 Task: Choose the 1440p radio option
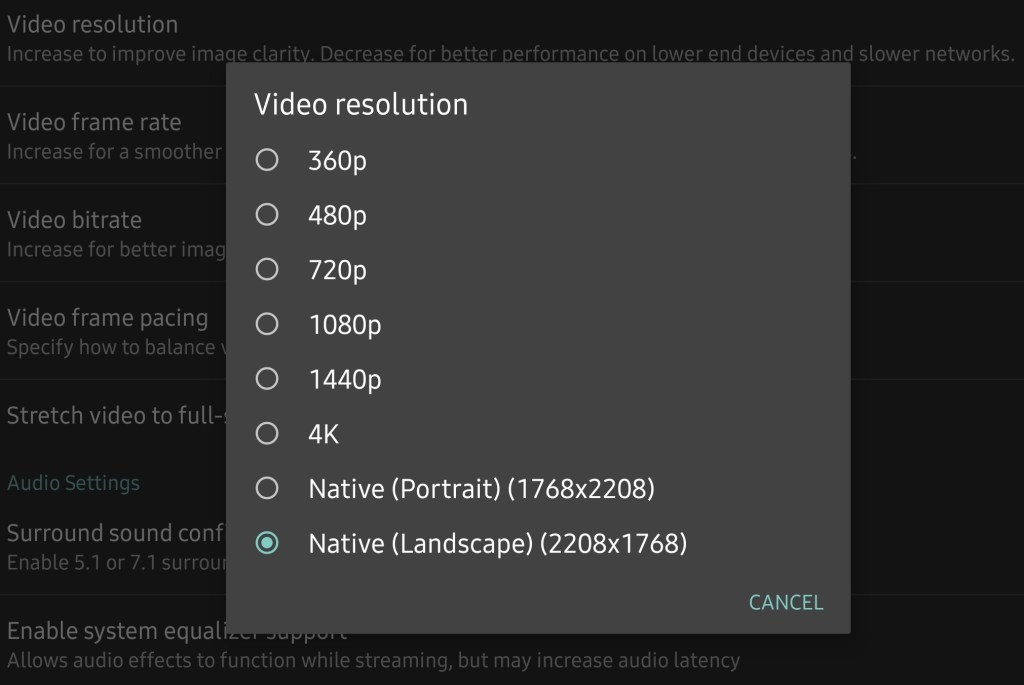click(x=267, y=379)
